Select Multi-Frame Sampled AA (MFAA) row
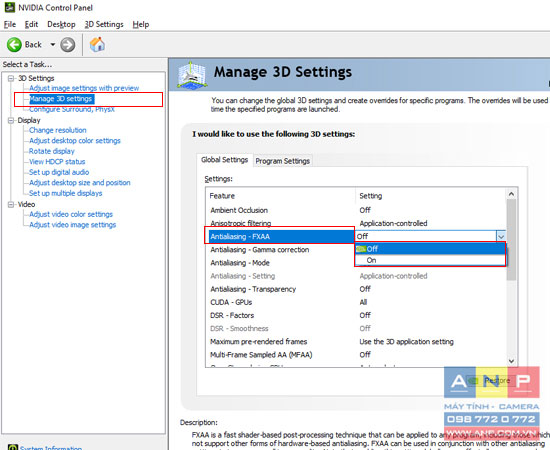 click(x=356, y=355)
